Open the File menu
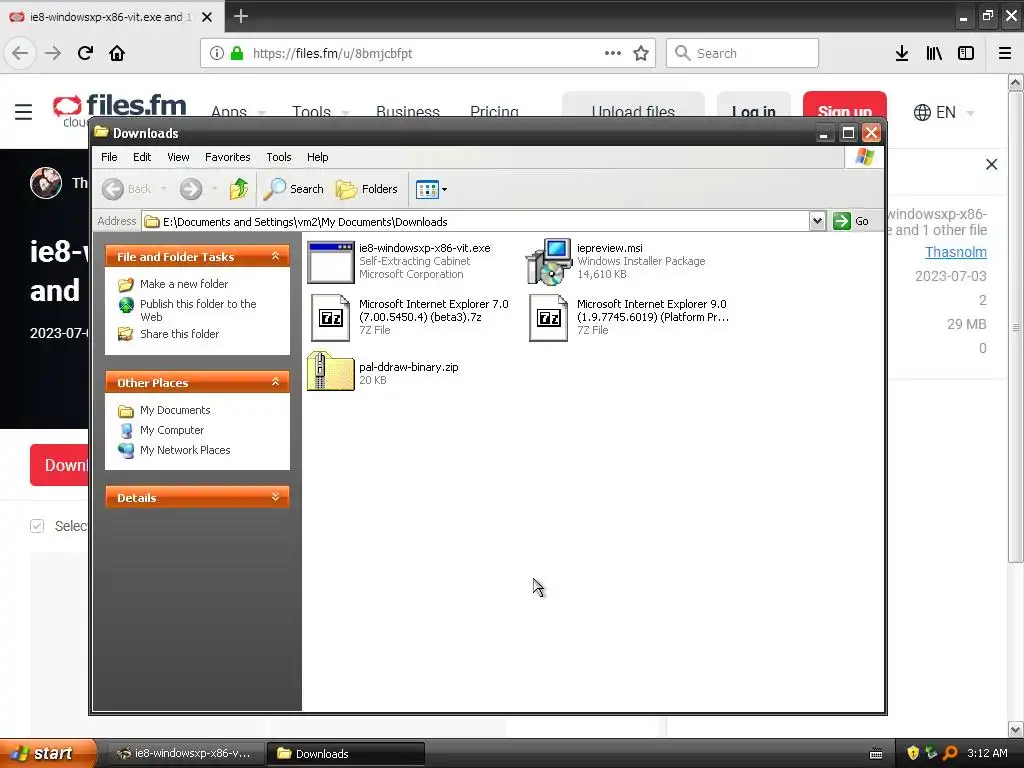The width and height of the screenshot is (1024, 768). coord(109,157)
